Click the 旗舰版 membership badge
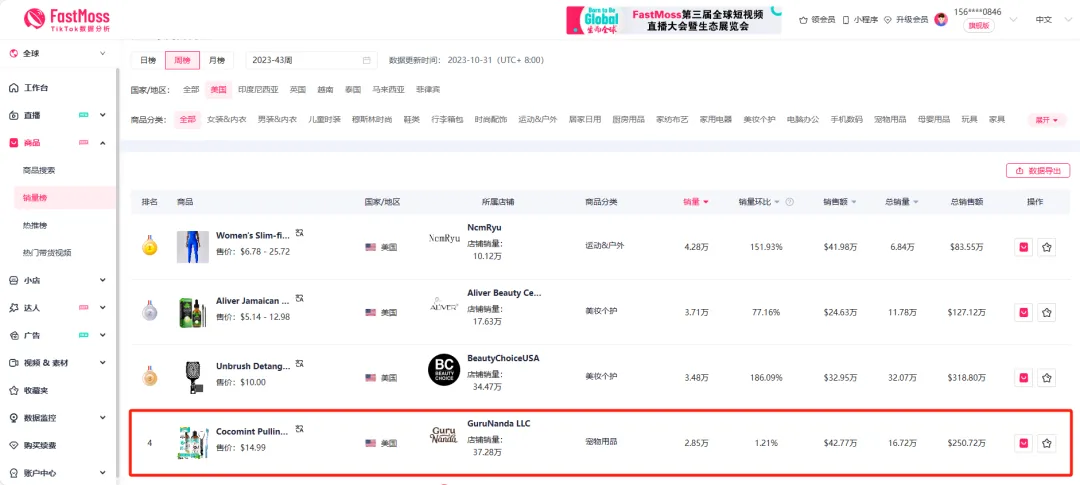The image size is (1080, 485). coord(978,25)
